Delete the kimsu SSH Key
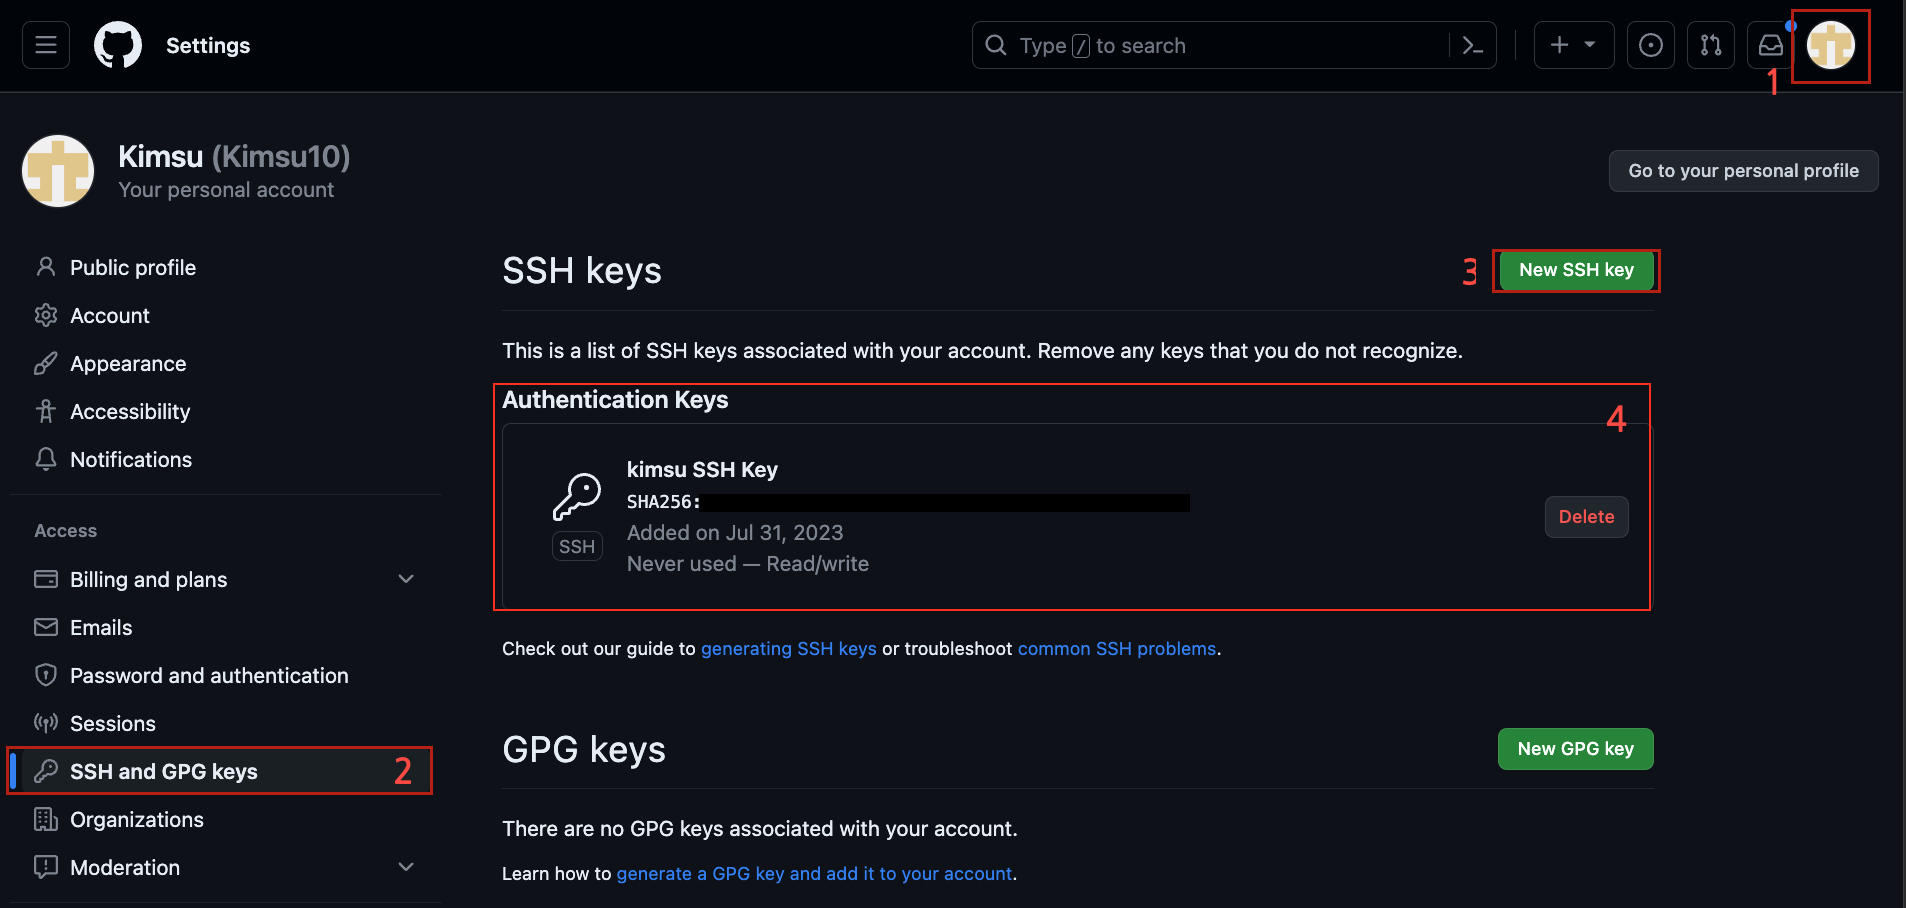The width and height of the screenshot is (1906, 908). click(1586, 517)
